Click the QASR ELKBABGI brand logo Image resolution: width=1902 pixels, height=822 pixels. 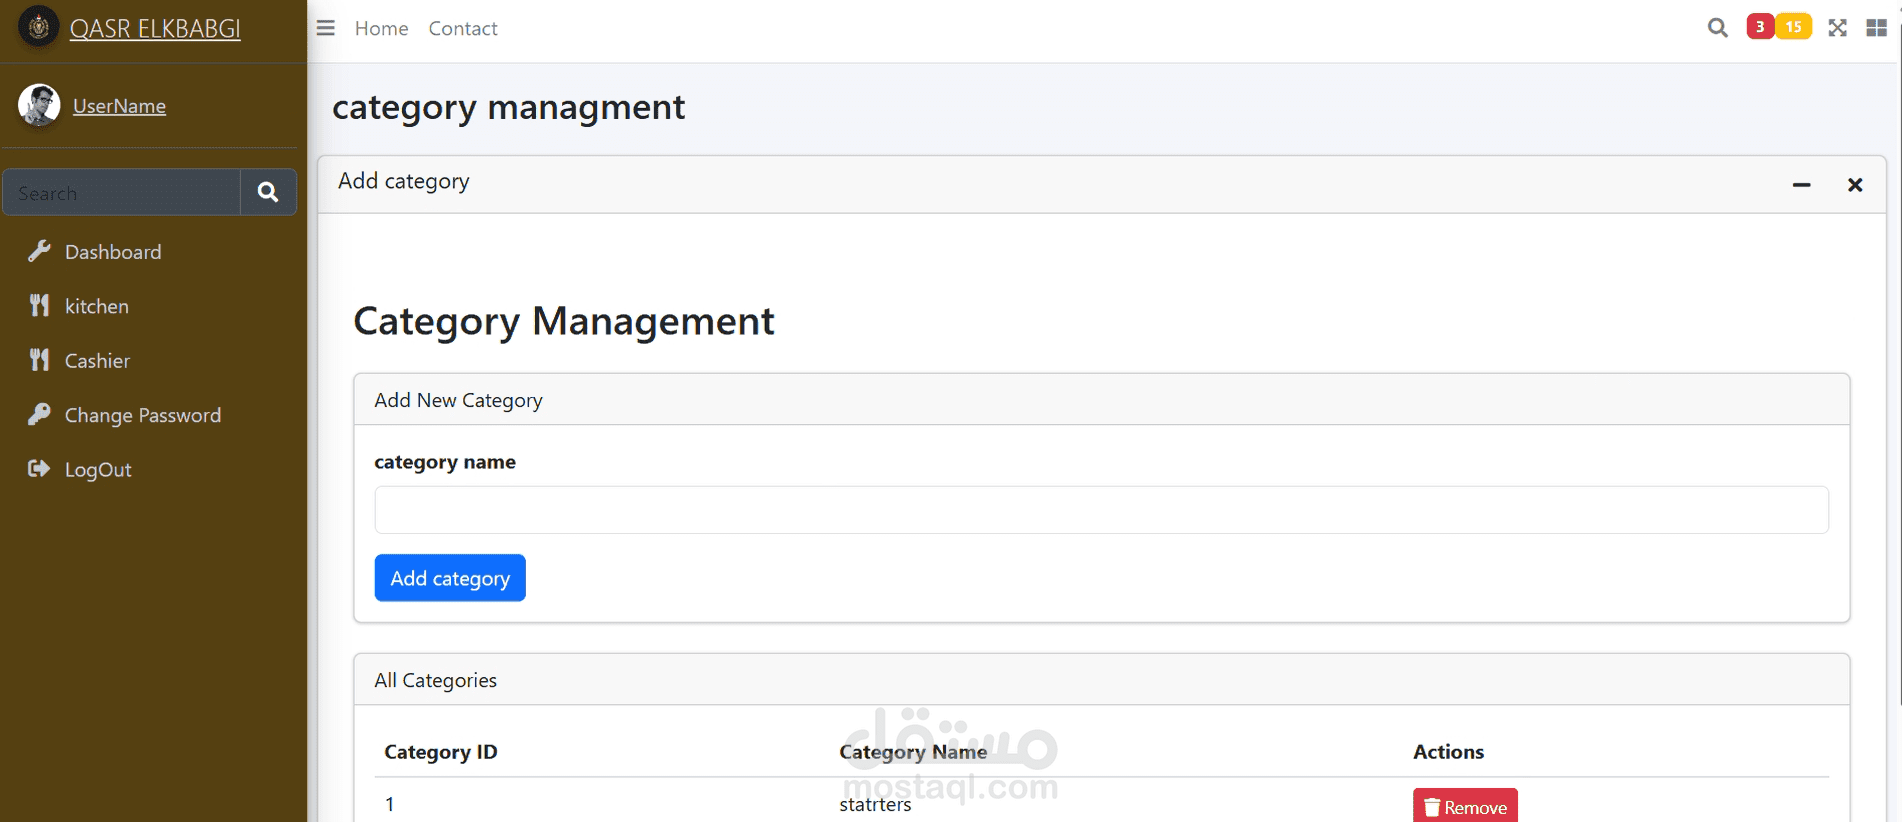(39, 27)
